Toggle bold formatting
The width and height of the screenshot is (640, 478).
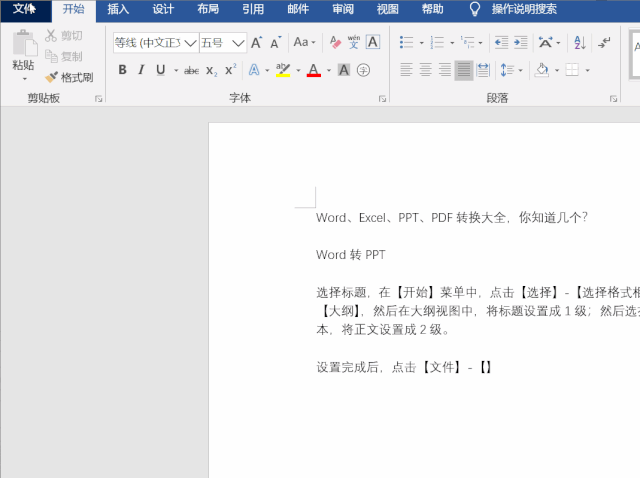tap(122, 70)
